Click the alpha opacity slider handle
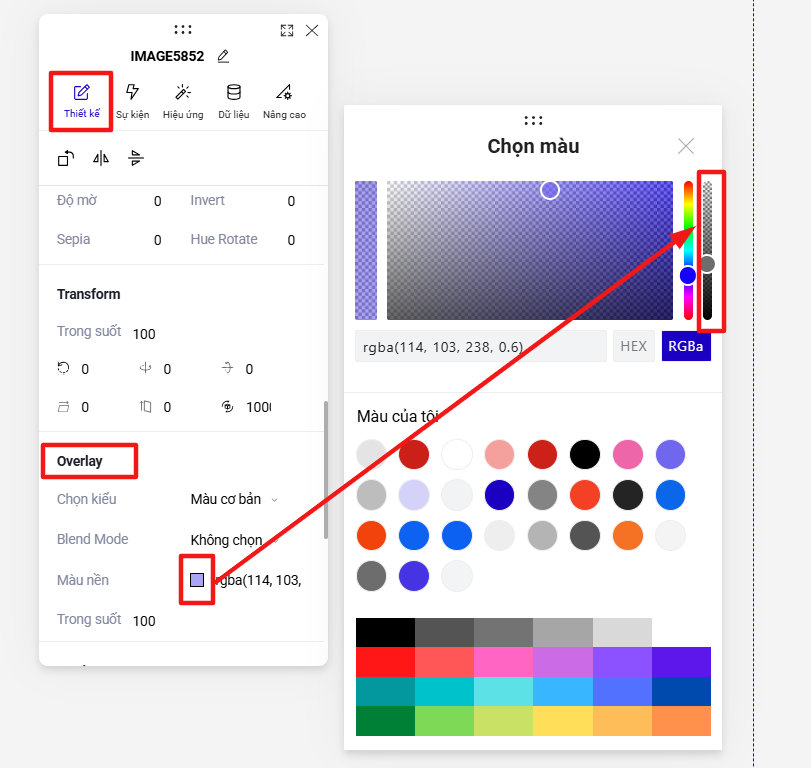The image size is (811, 768). coord(707,264)
